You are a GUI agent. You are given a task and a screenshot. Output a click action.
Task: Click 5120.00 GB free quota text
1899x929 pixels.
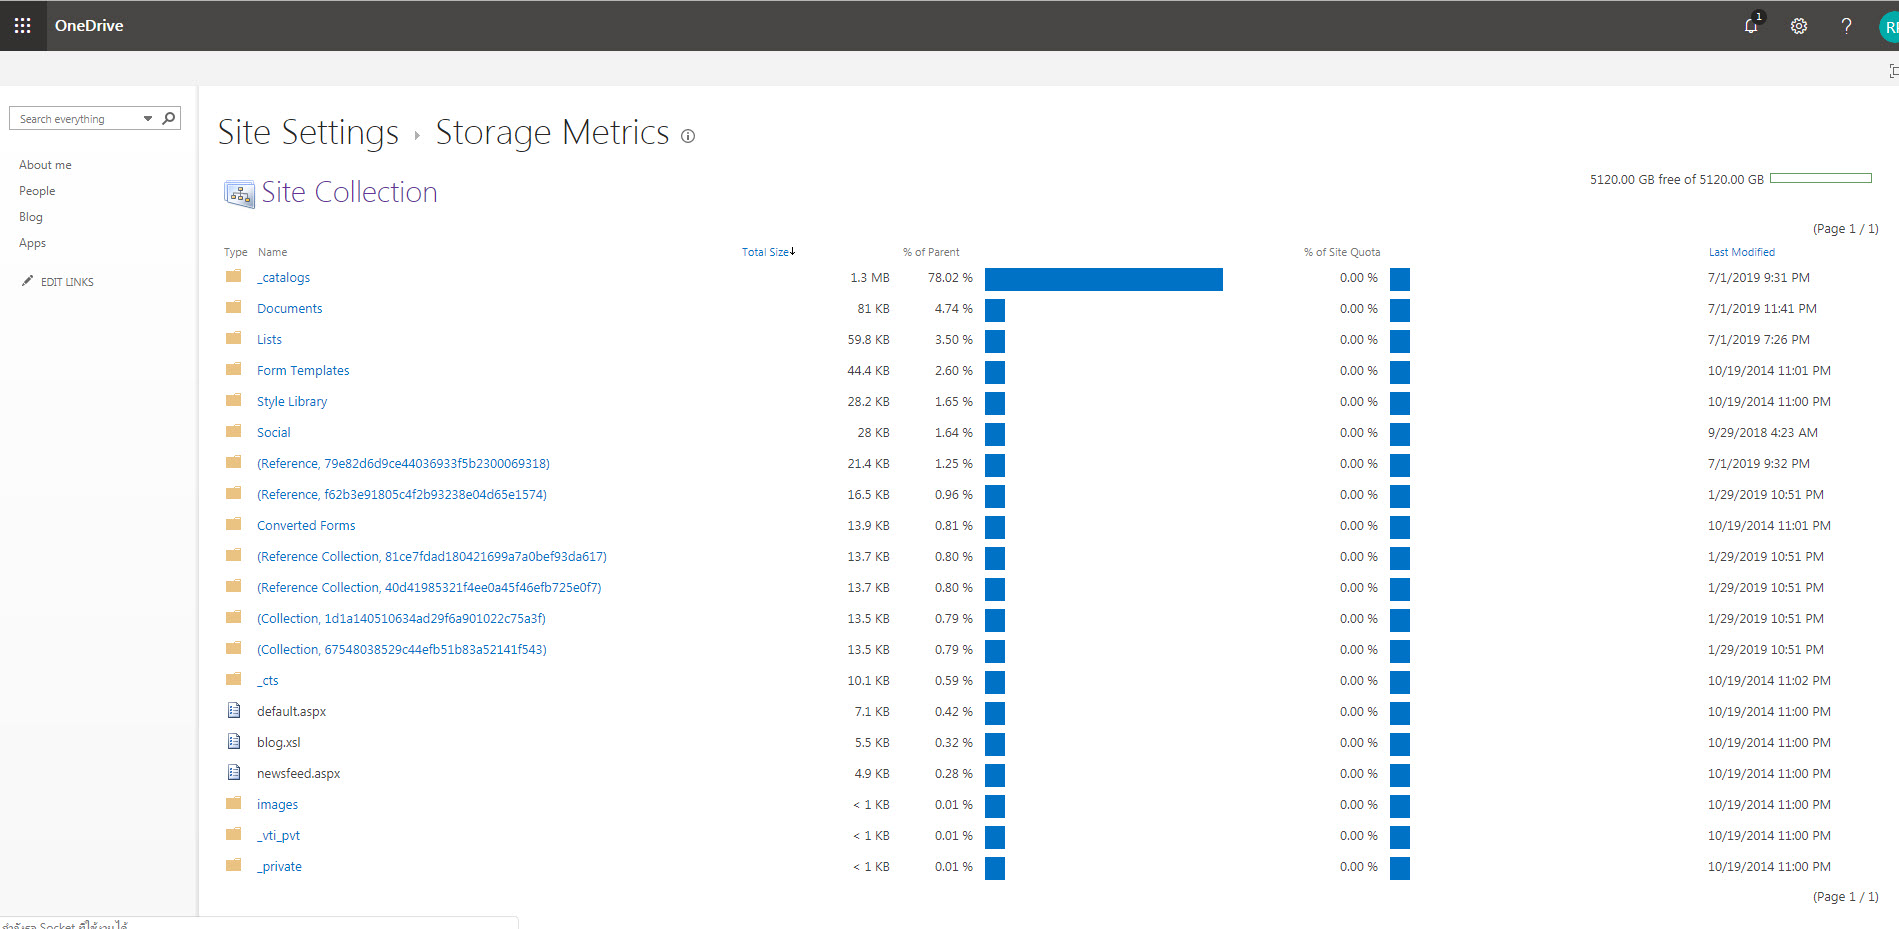(1677, 180)
